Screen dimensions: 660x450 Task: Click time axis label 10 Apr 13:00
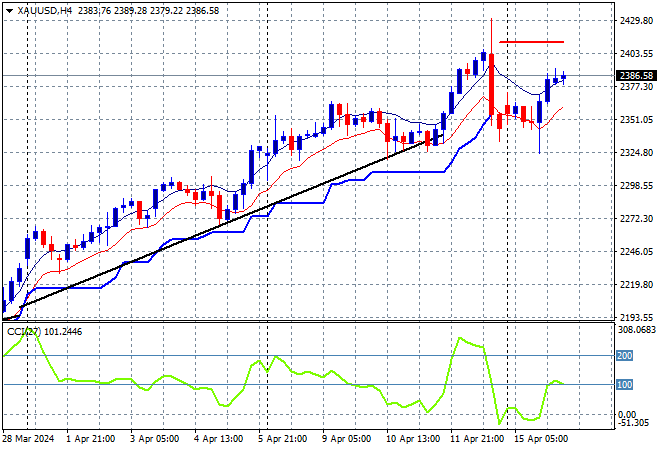413,439
